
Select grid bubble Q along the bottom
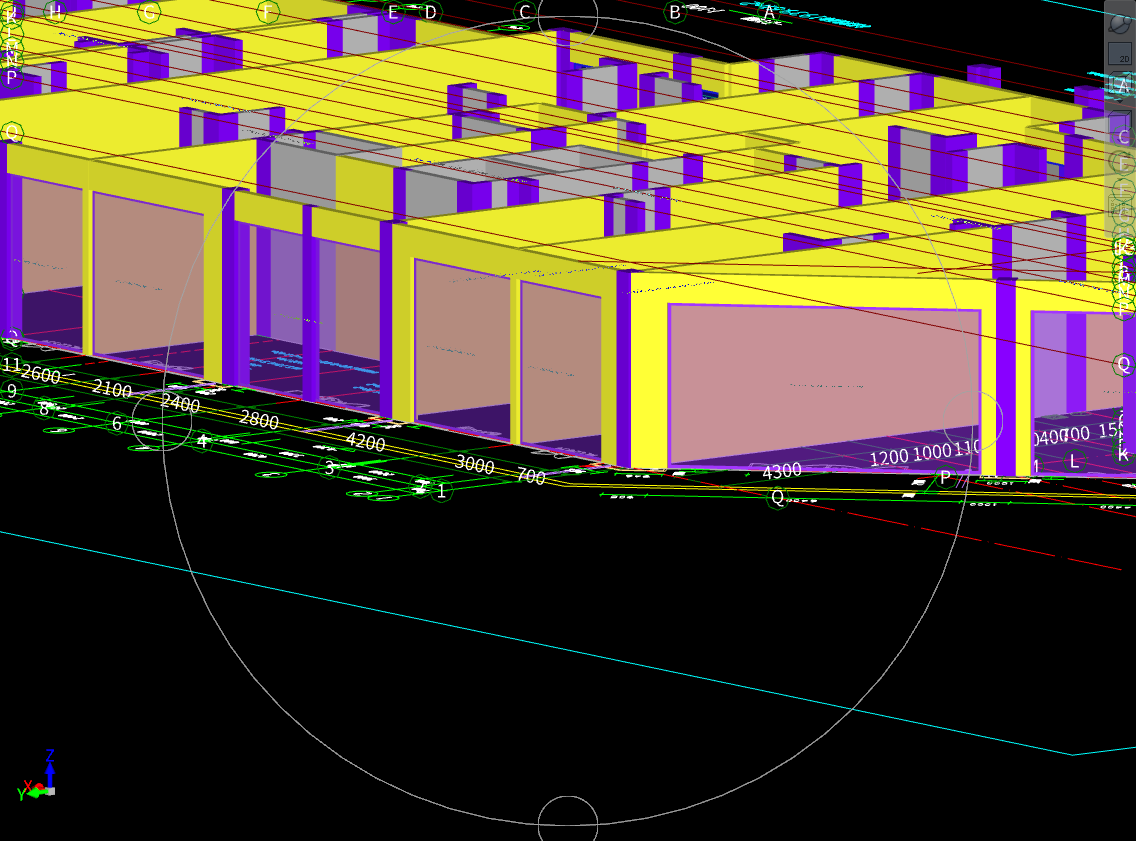[777, 497]
